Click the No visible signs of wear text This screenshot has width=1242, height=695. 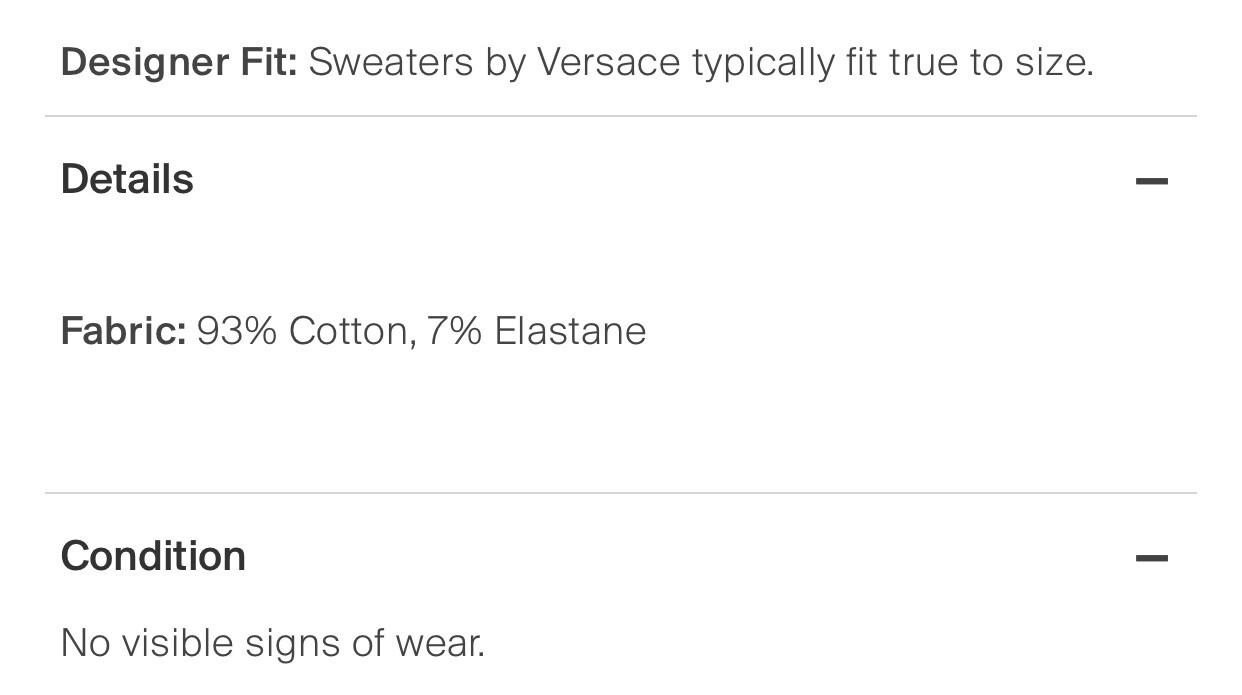pos(273,643)
